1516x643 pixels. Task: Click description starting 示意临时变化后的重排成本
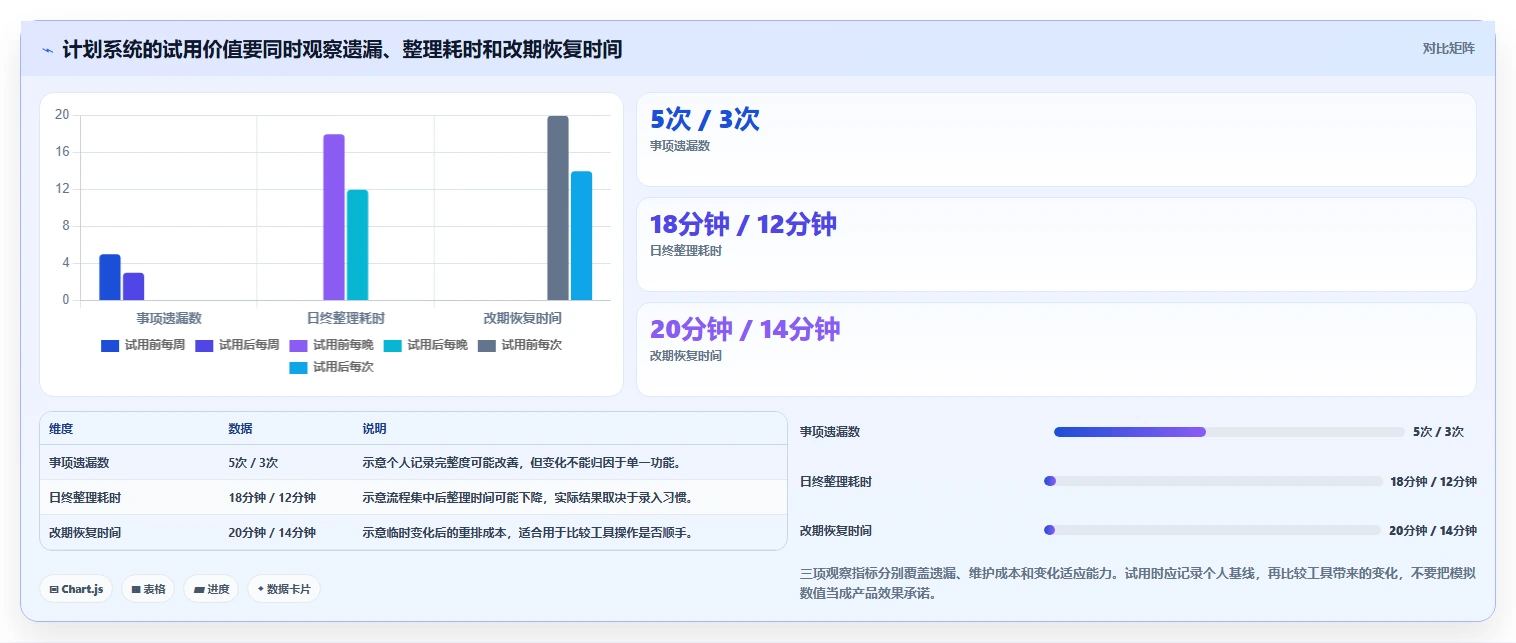pyautogui.click(x=527, y=533)
